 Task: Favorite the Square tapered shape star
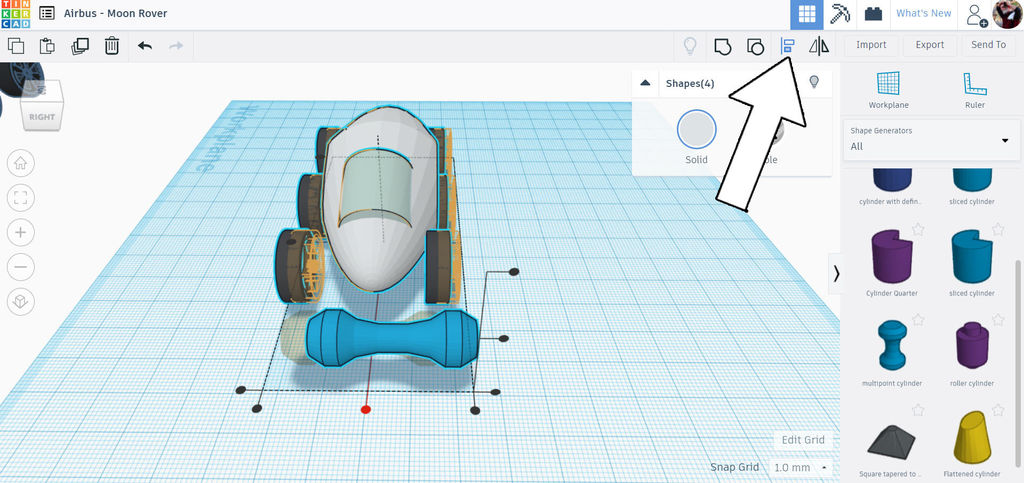coord(918,409)
